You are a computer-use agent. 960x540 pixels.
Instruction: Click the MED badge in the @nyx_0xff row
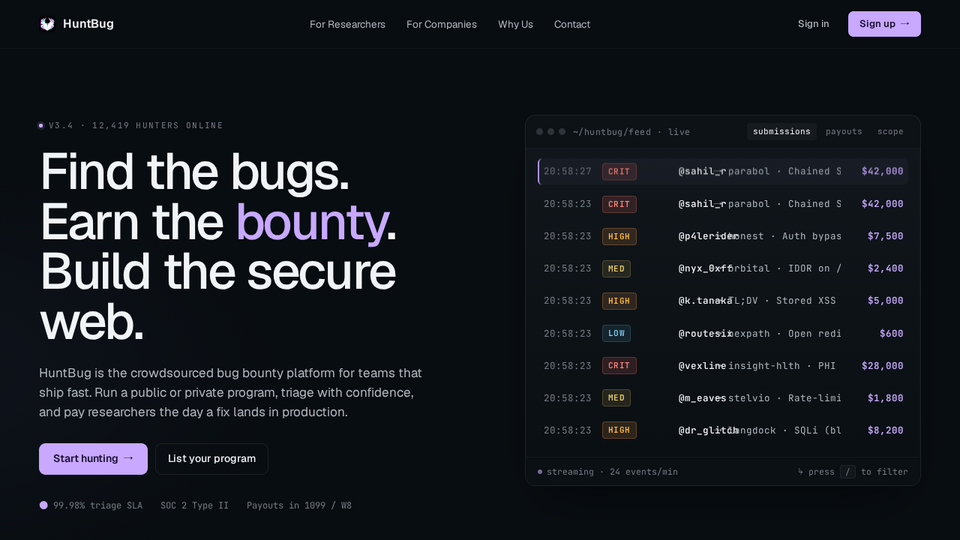tap(616, 269)
